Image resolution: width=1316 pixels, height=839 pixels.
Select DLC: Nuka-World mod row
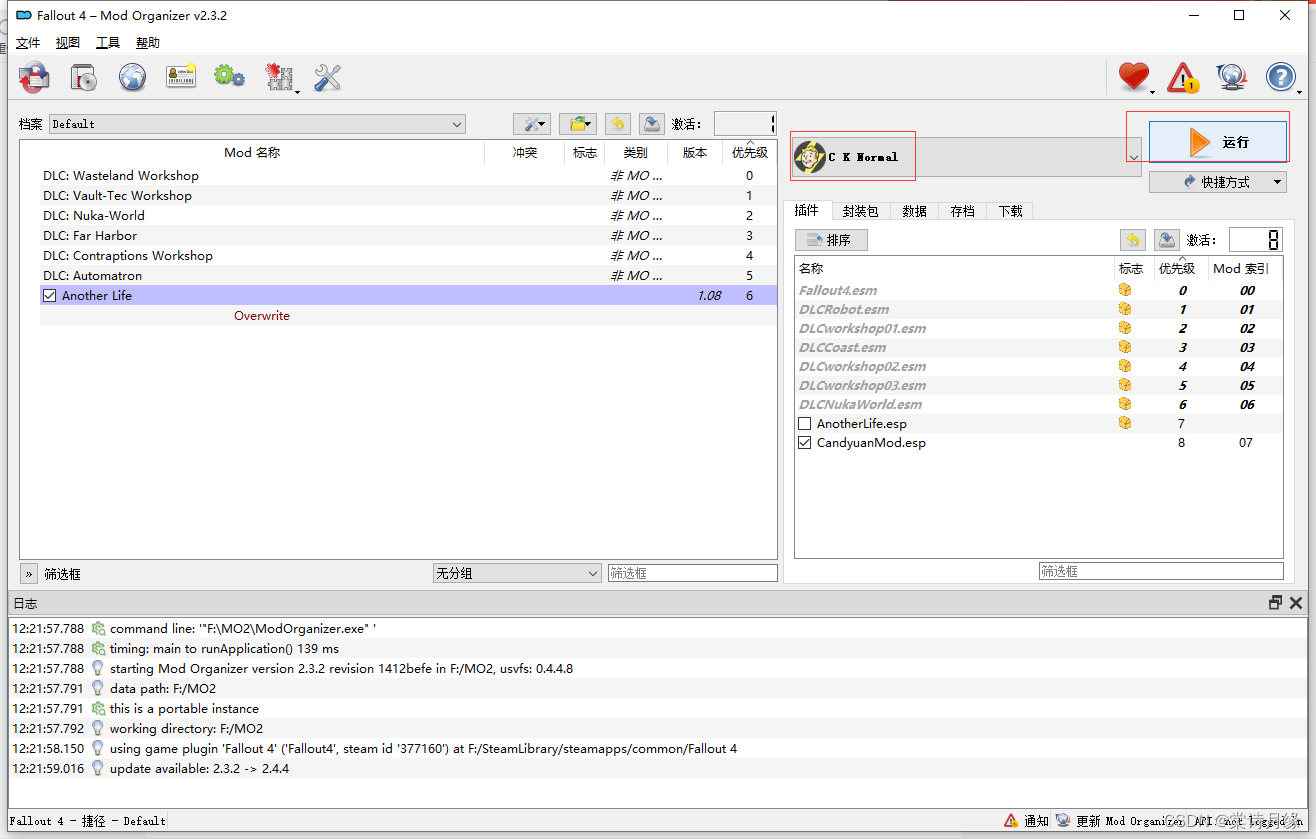[408, 215]
